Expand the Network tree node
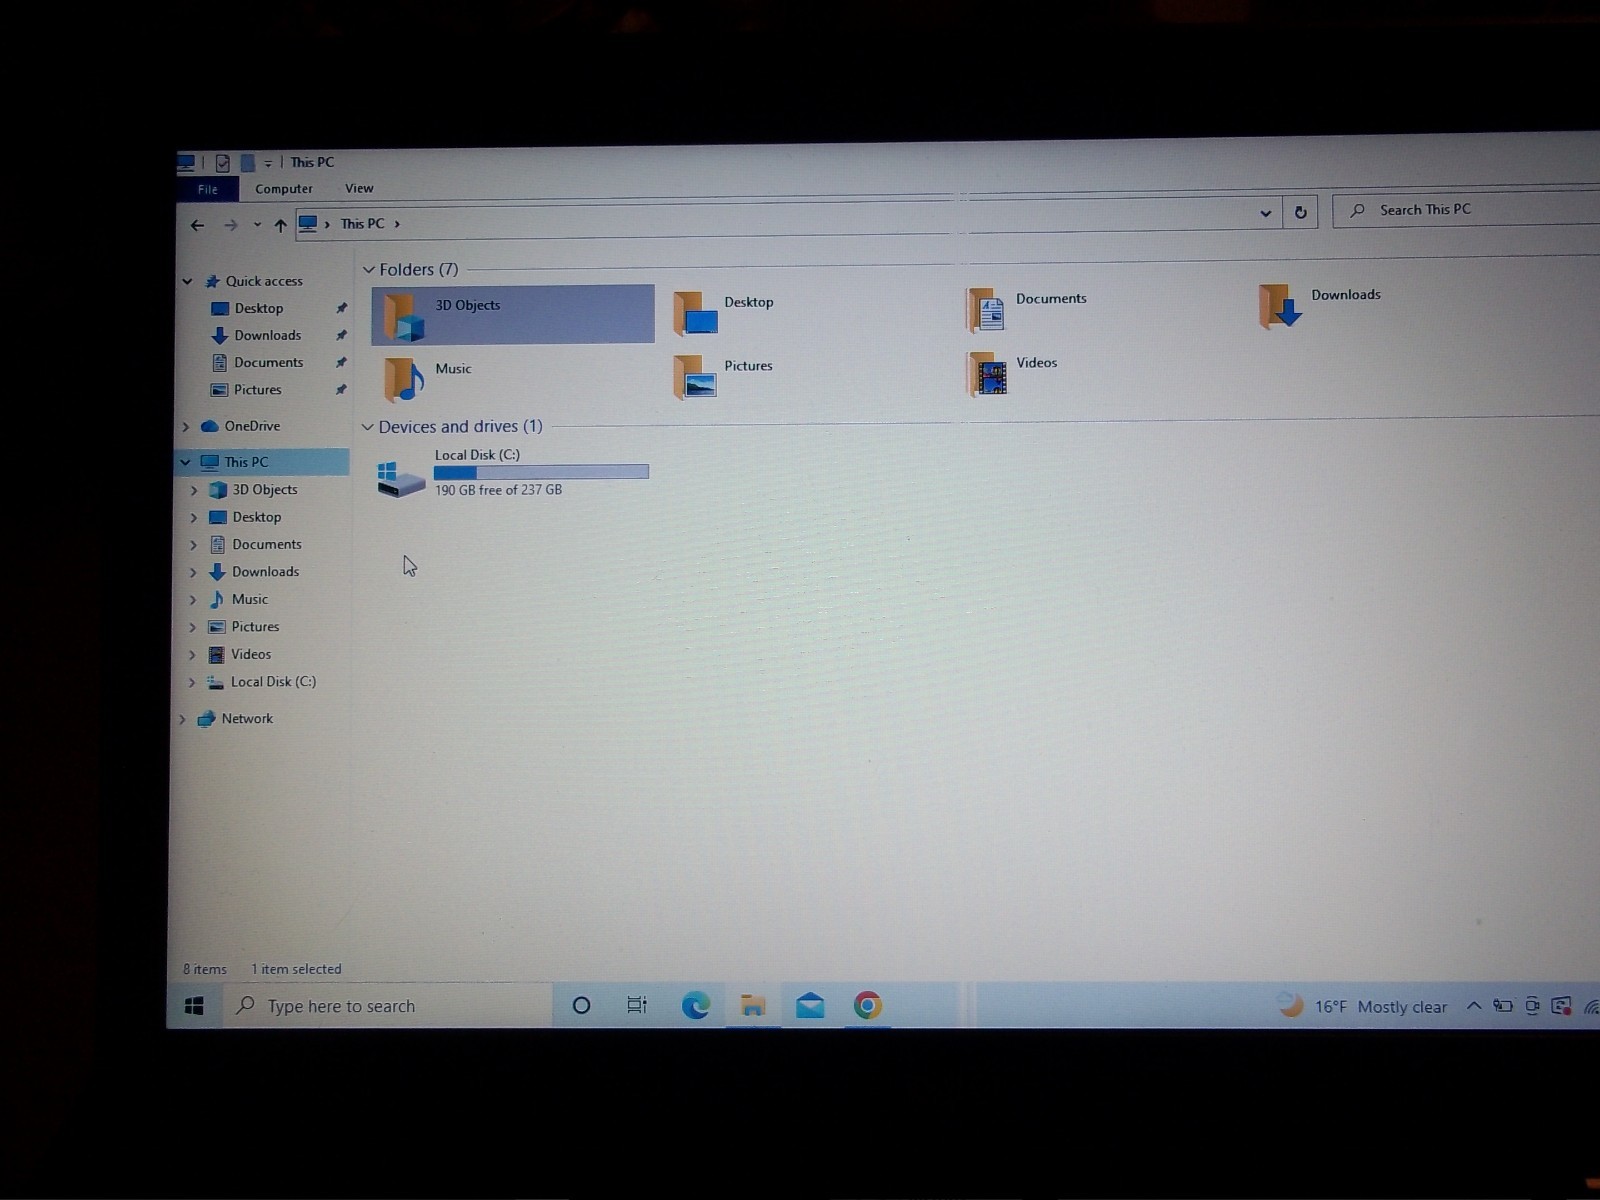The image size is (1600, 1200). coord(182,719)
